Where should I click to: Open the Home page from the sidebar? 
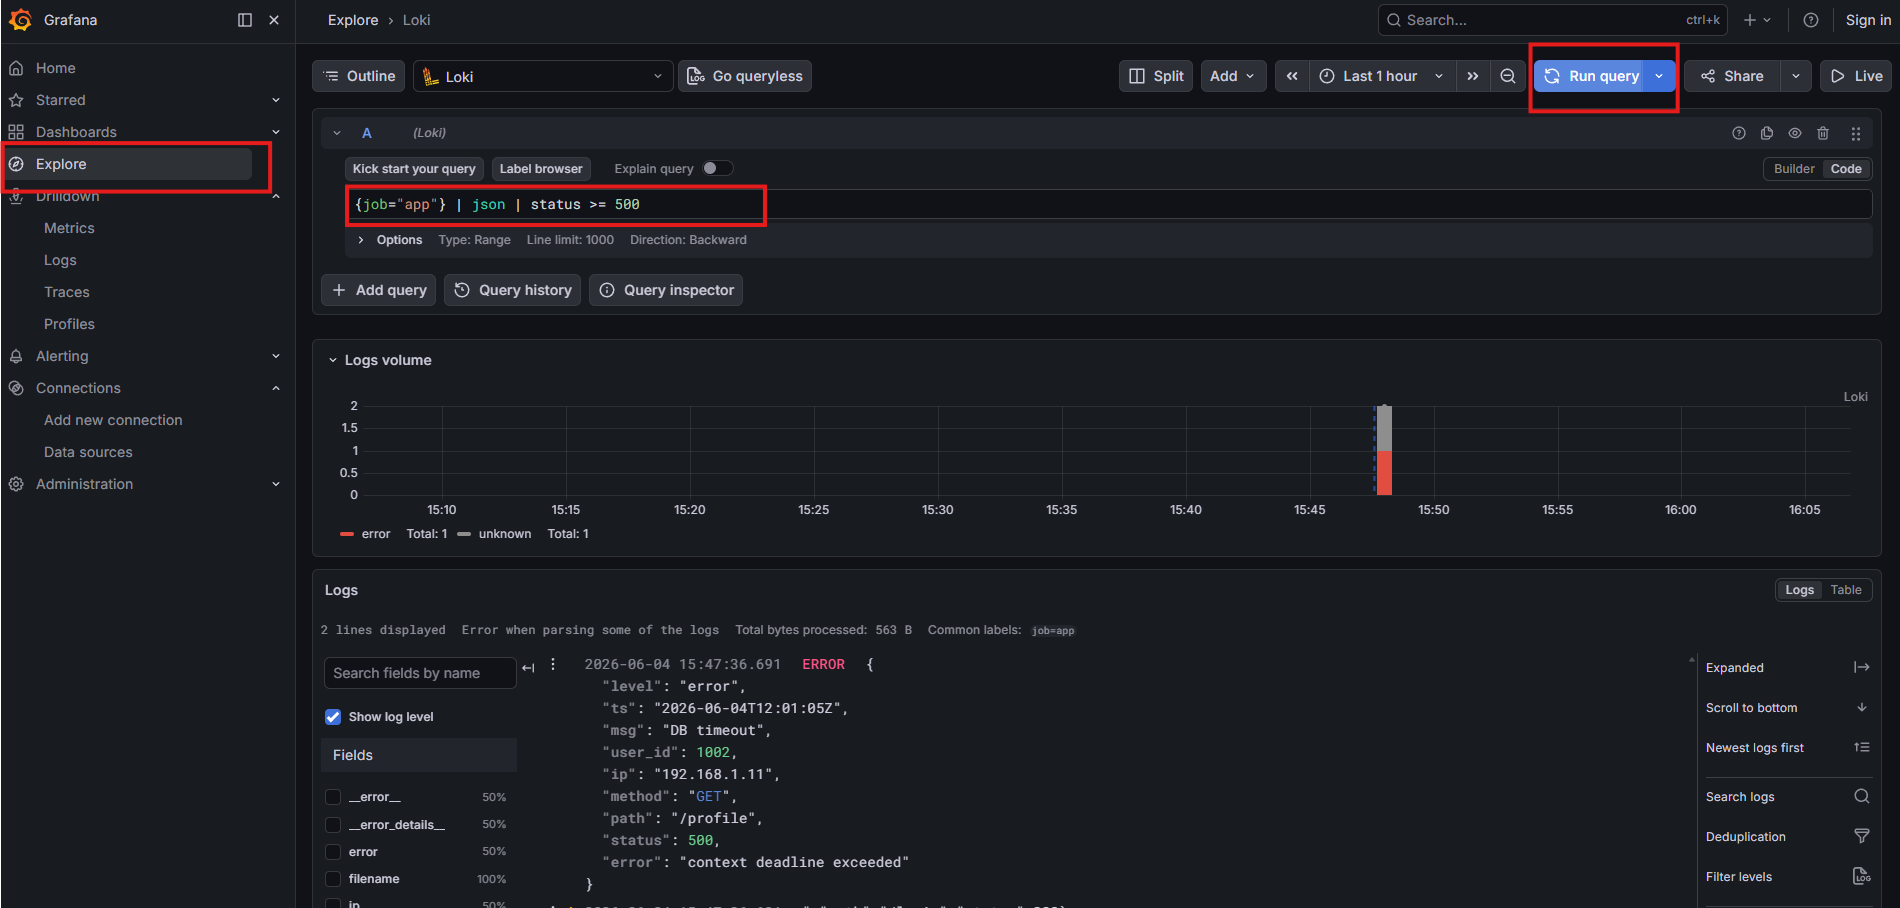[x=56, y=68]
